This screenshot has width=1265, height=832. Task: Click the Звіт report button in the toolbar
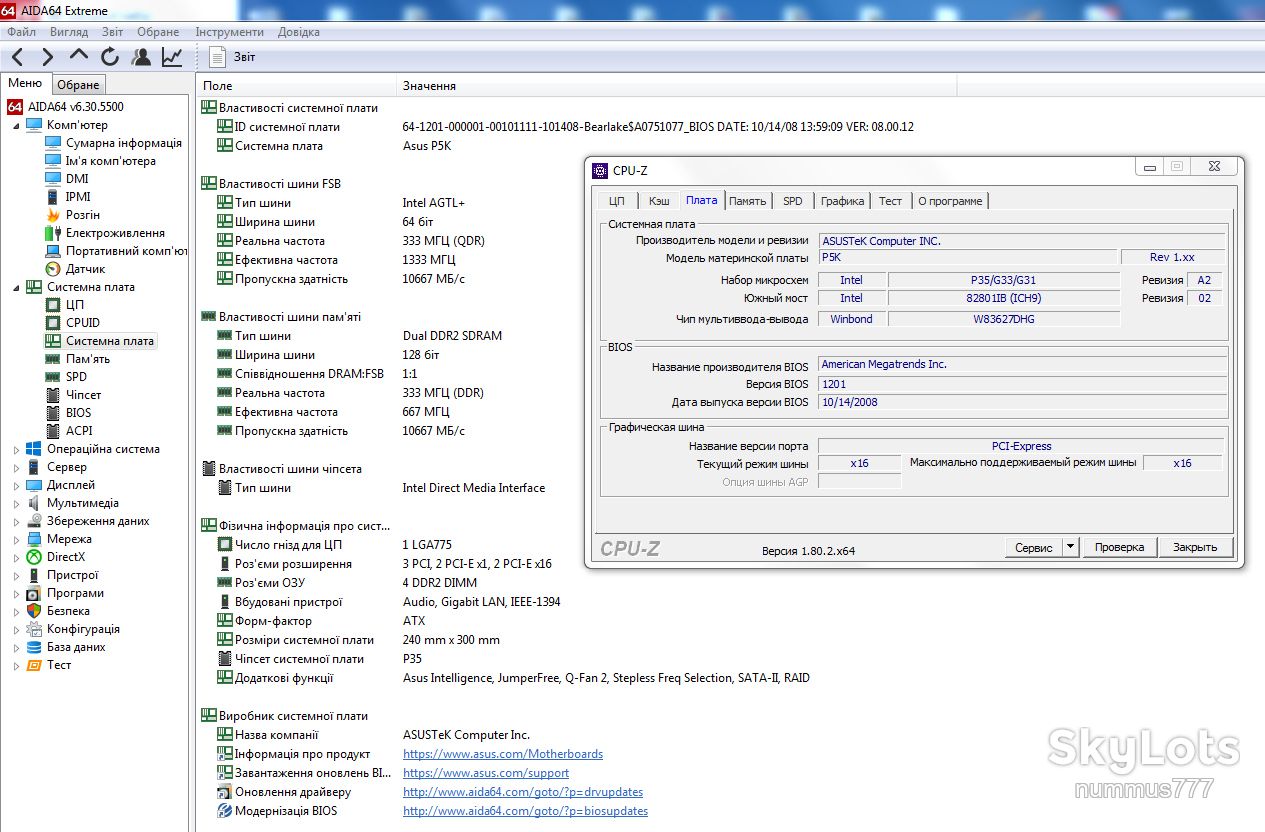[x=233, y=57]
